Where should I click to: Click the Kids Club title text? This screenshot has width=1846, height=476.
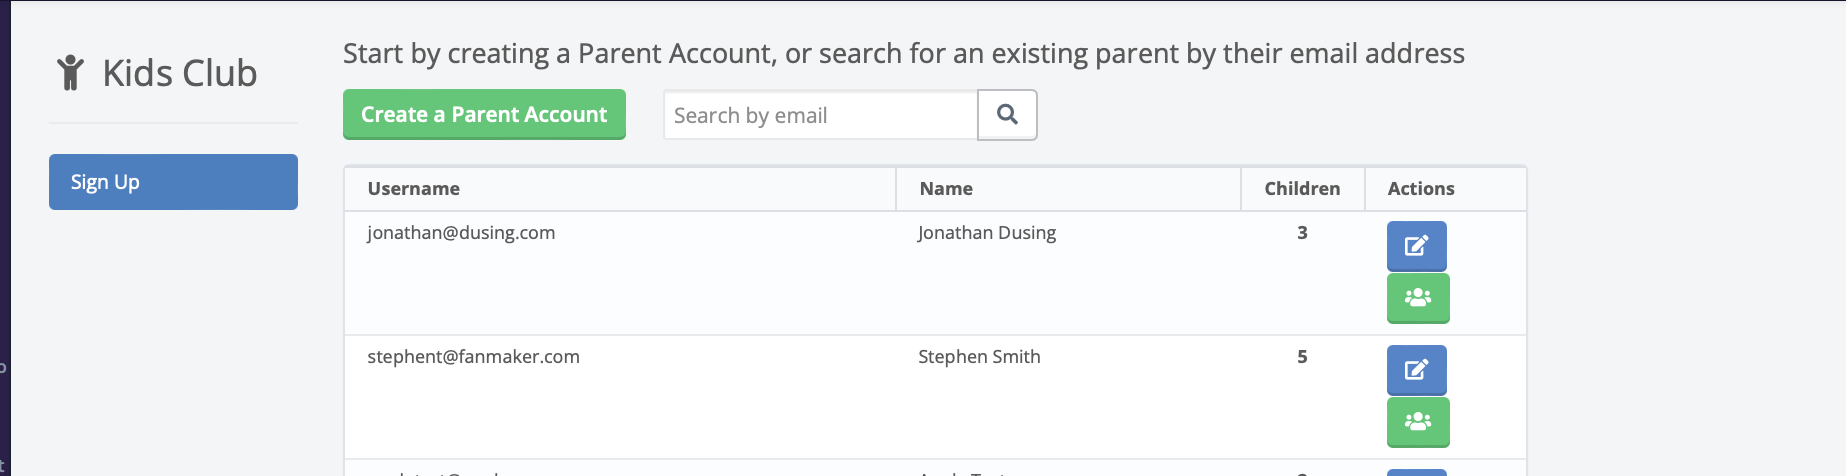click(180, 73)
